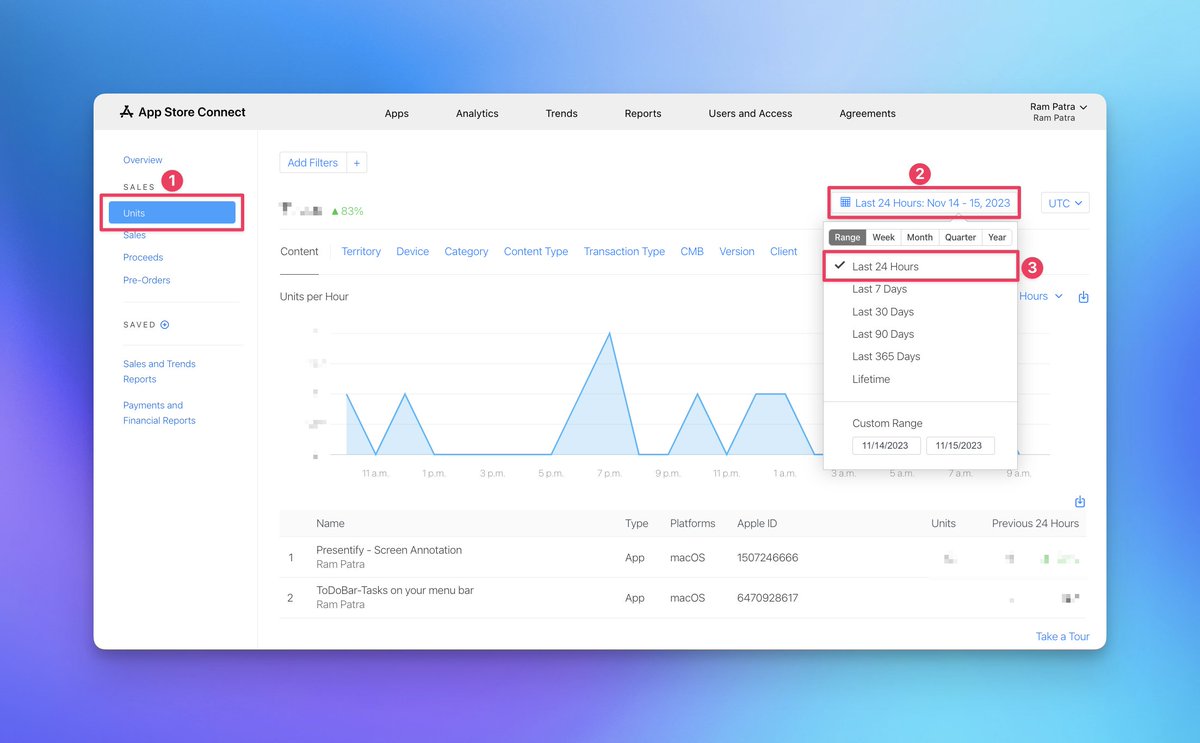Click the Type column header
The image size is (1200, 743).
pos(637,524)
